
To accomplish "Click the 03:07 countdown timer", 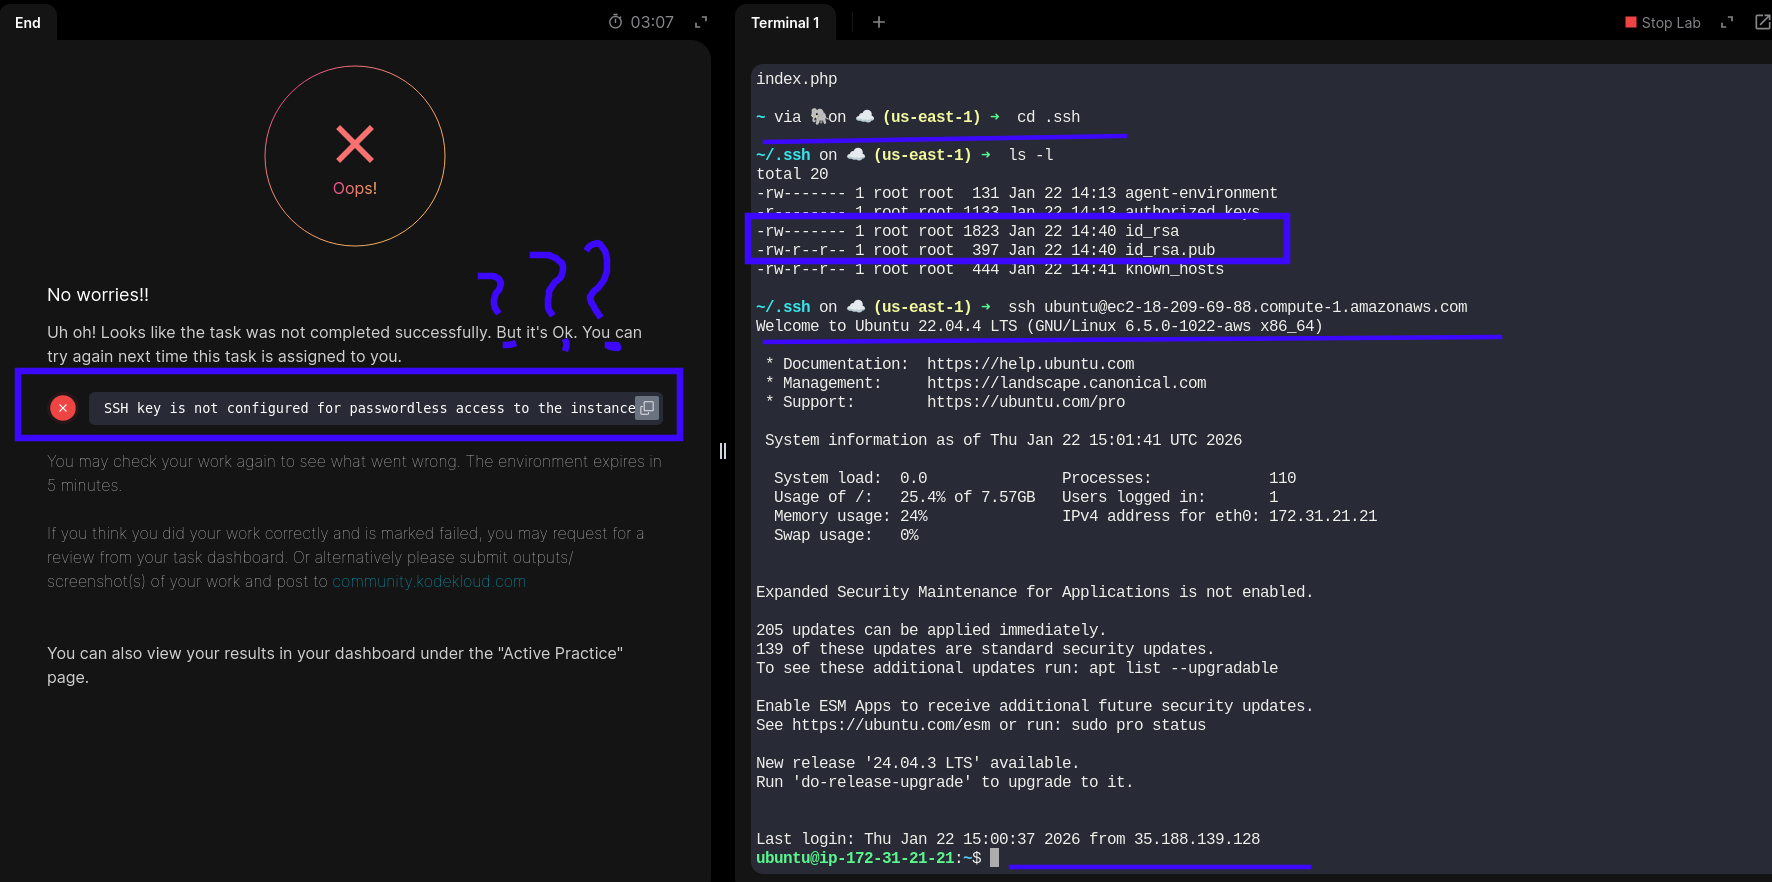I will 652,22.
